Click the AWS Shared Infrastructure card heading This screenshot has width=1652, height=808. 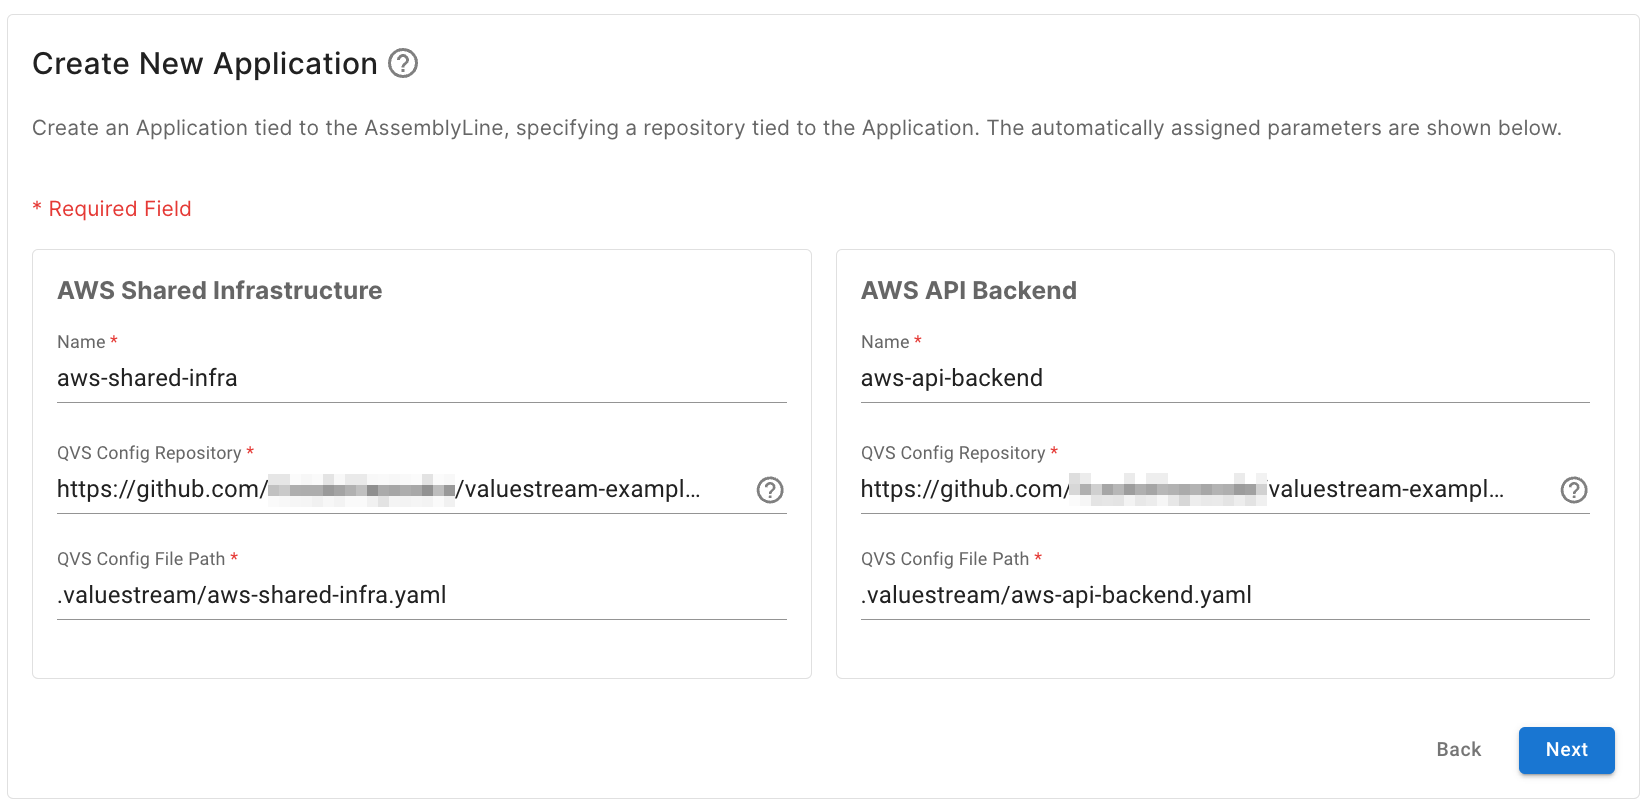pyautogui.click(x=220, y=291)
